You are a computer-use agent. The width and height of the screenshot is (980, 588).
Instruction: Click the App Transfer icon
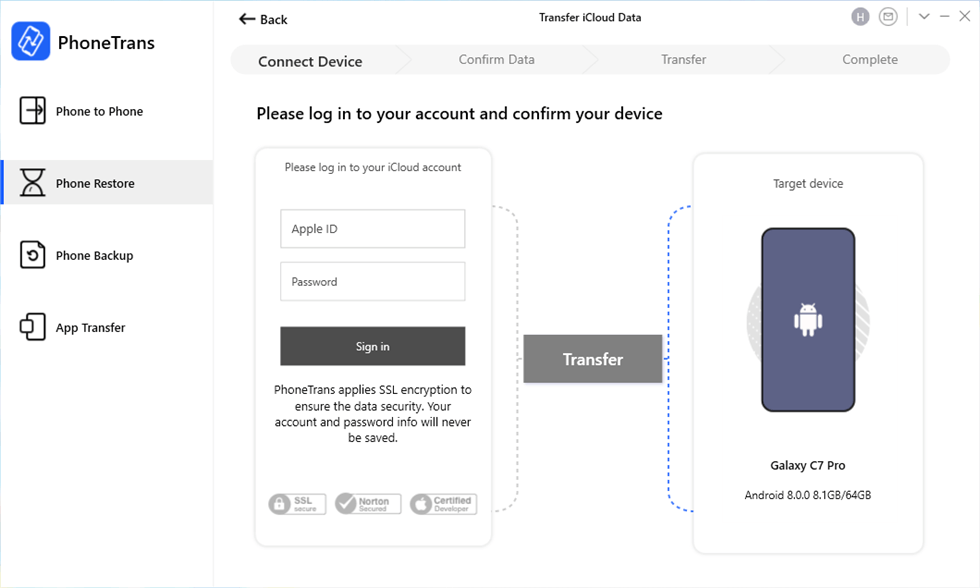32,327
